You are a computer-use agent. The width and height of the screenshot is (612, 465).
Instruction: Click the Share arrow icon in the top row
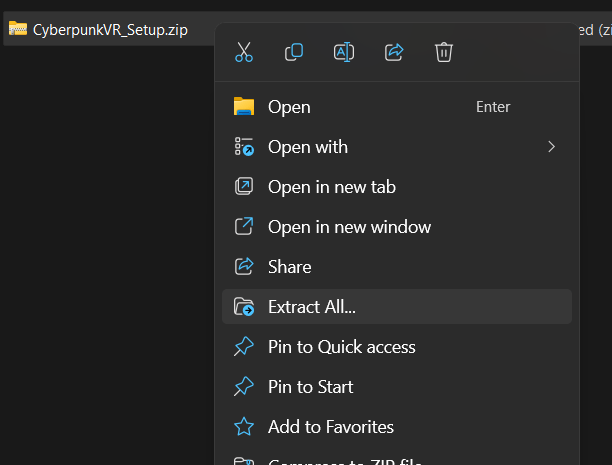tap(394, 52)
